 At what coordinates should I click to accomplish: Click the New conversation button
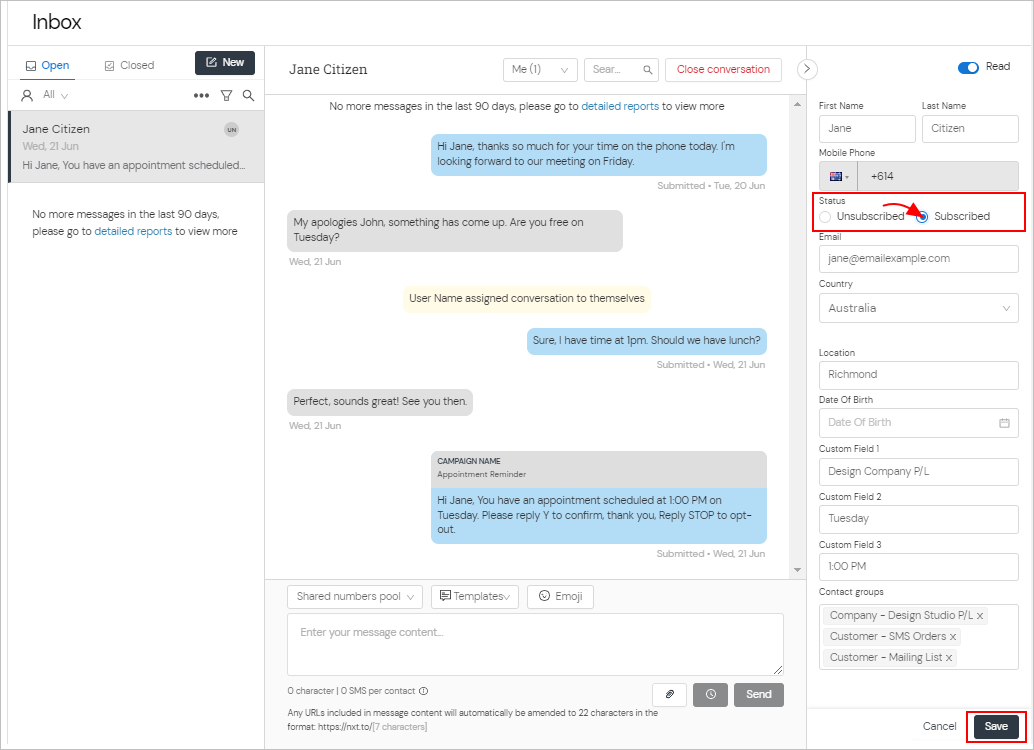(225, 63)
